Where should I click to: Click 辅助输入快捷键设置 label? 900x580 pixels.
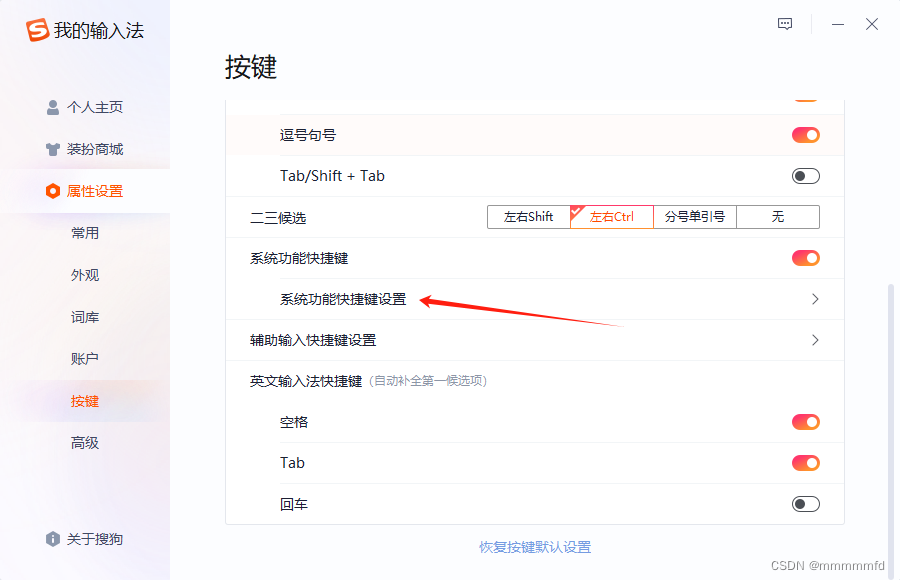313,340
